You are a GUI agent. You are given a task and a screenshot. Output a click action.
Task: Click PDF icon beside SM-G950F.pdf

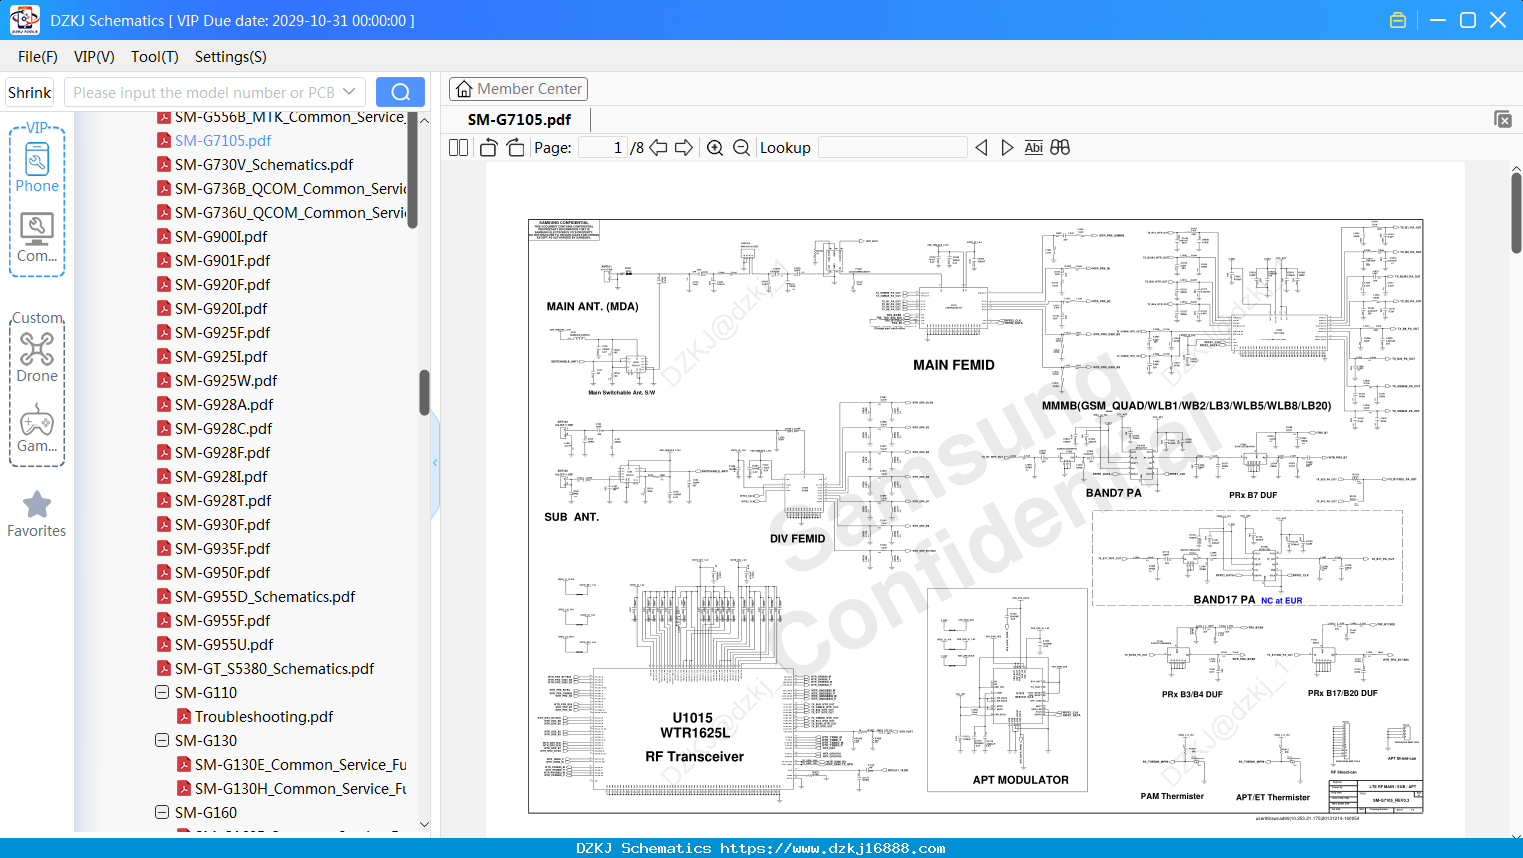click(x=164, y=572)
